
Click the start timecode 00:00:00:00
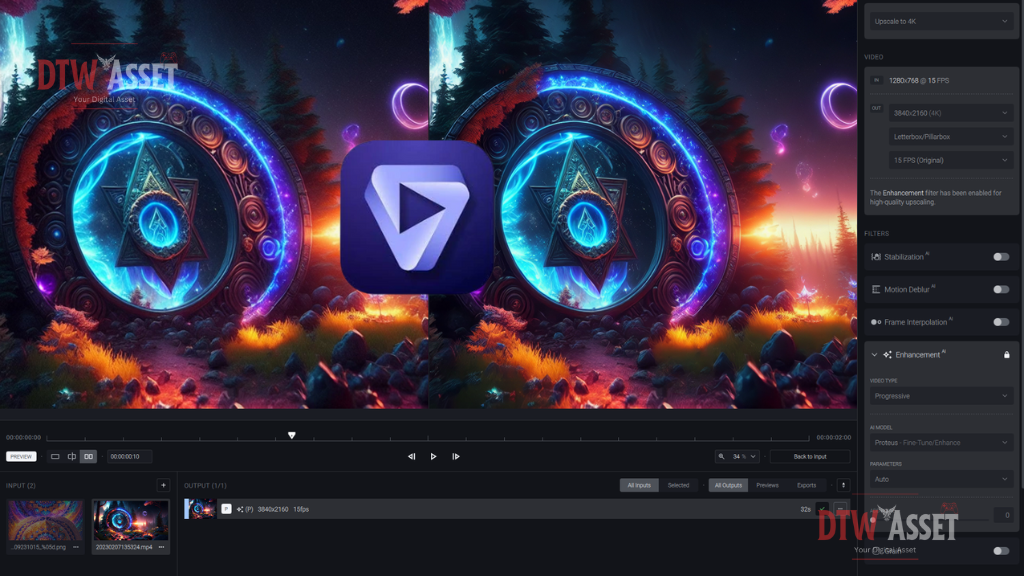[24, 437]
